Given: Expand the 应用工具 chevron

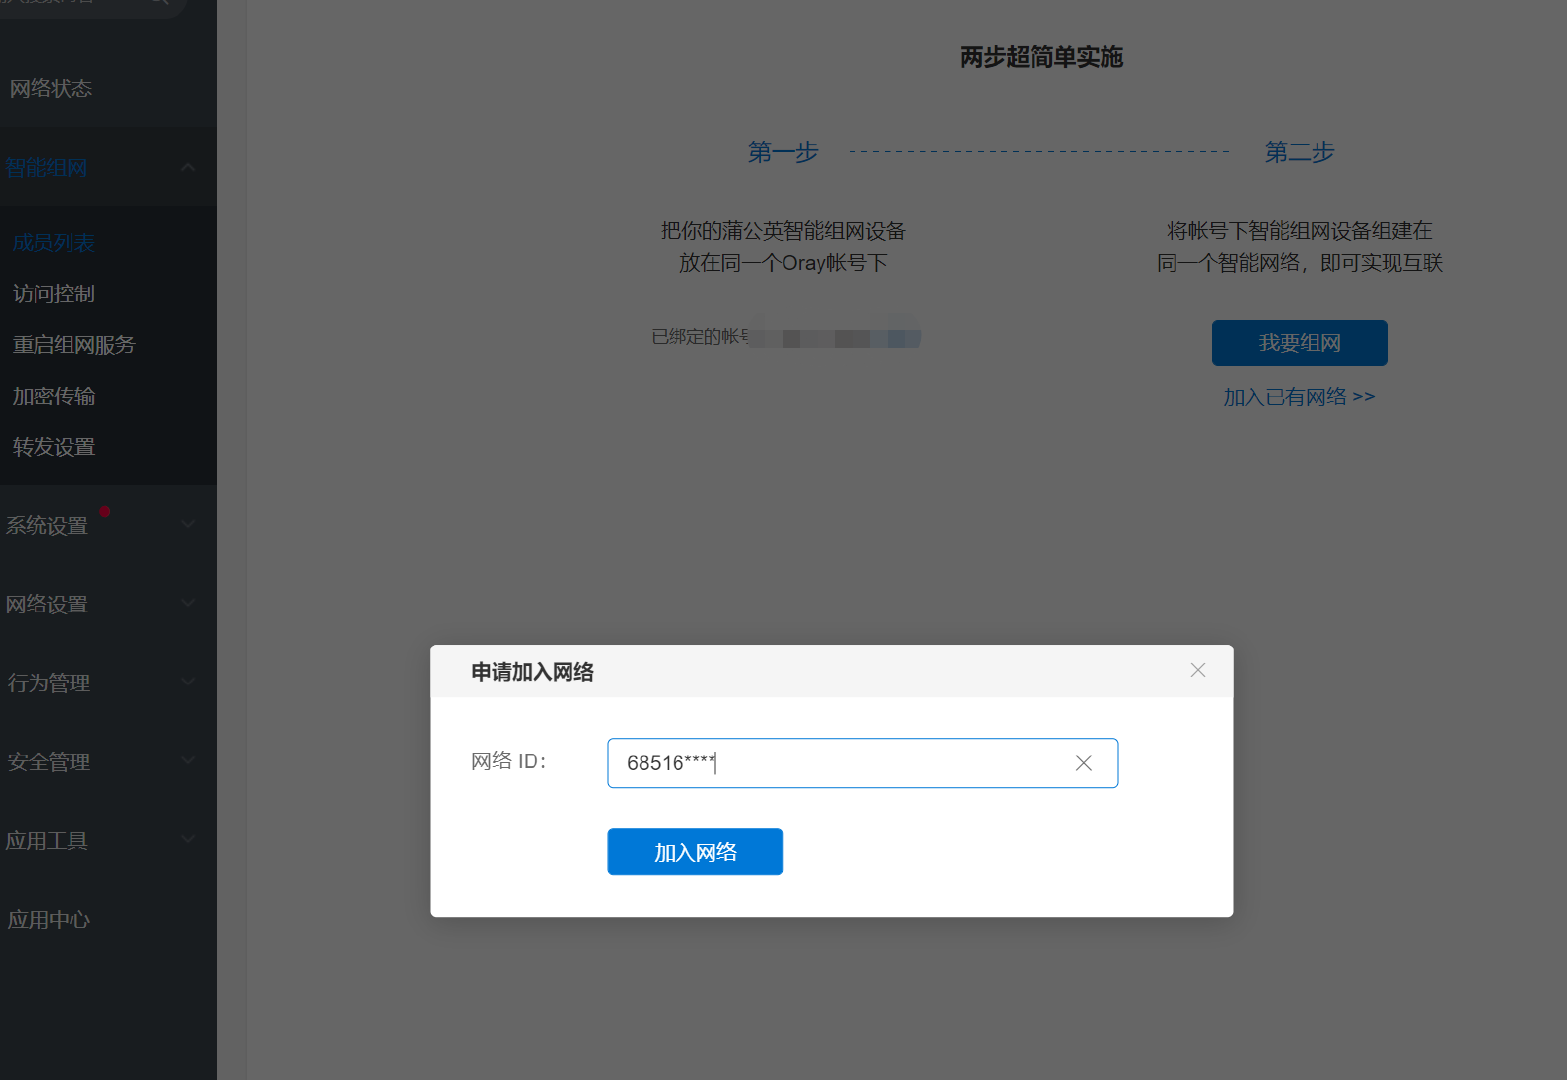Looking at the screenshot, I should point(187,840).
